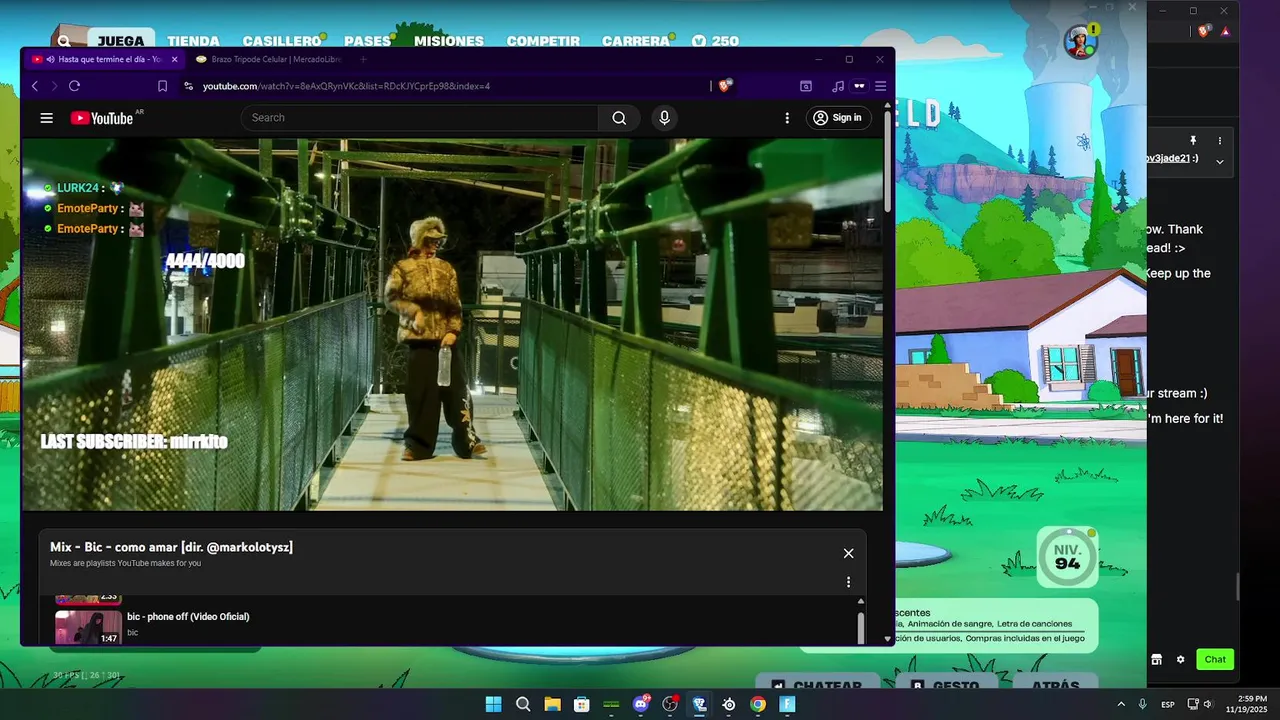Viewport: 1280px width, 720px height.
Task: Select the JUEGA tab in the game
Action: coord(121,41)
